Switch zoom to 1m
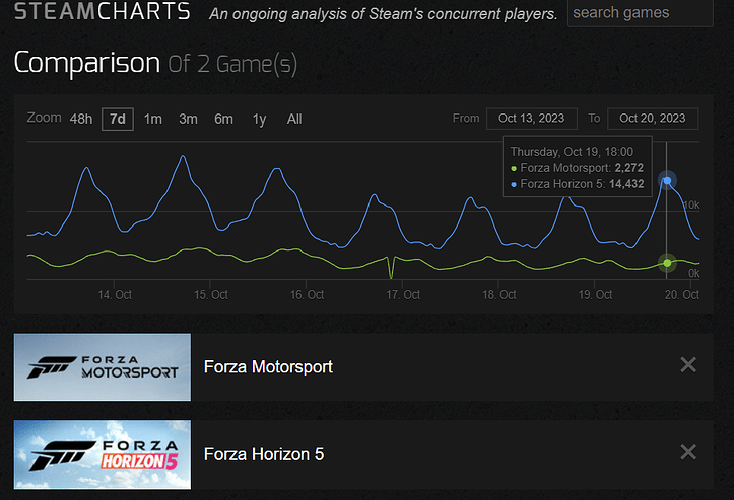The width and height of the screenshot is (734, 500). (153, 119)
